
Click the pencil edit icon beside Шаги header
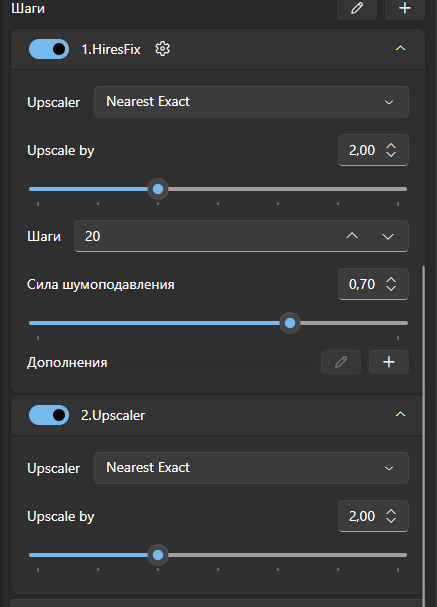tap(357, 9)
